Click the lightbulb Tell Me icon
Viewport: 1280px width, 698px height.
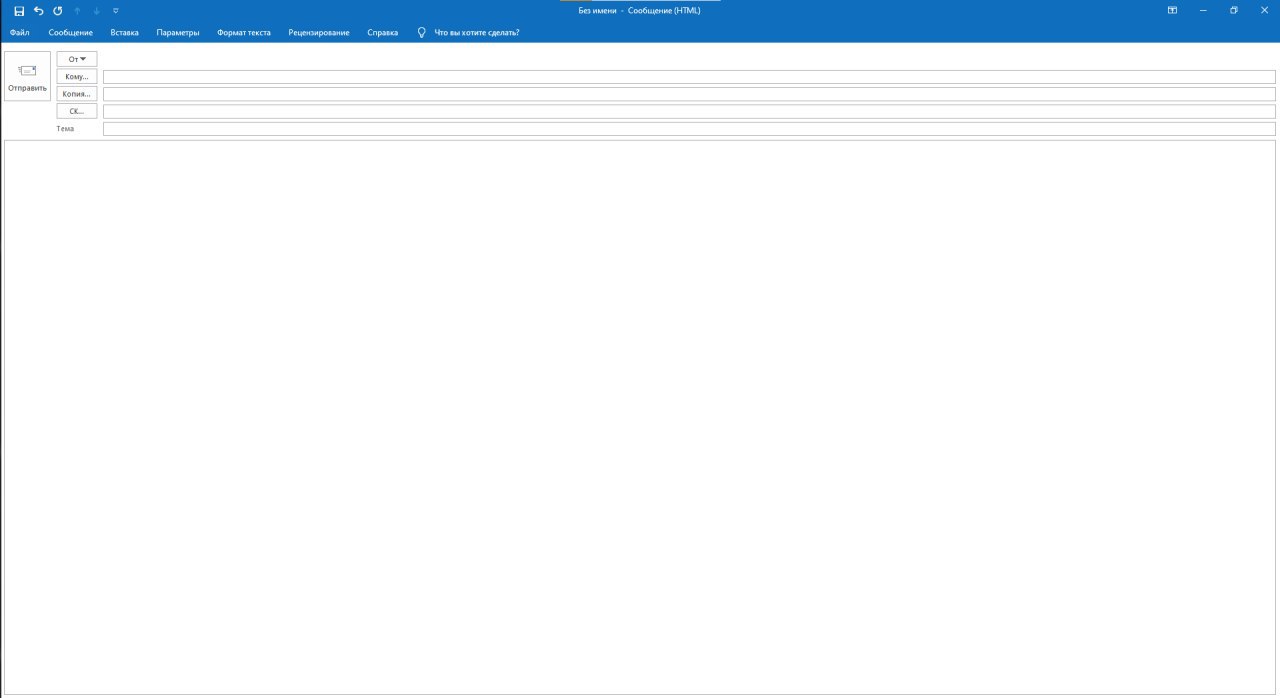tap(421, 32)
